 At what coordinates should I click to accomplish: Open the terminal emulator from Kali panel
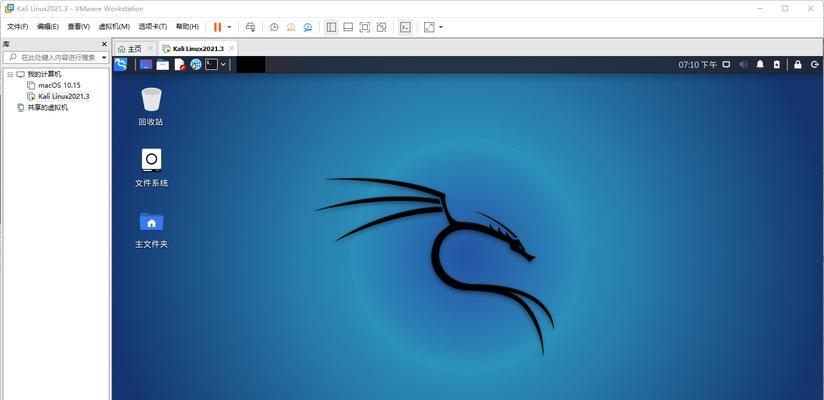211,65
